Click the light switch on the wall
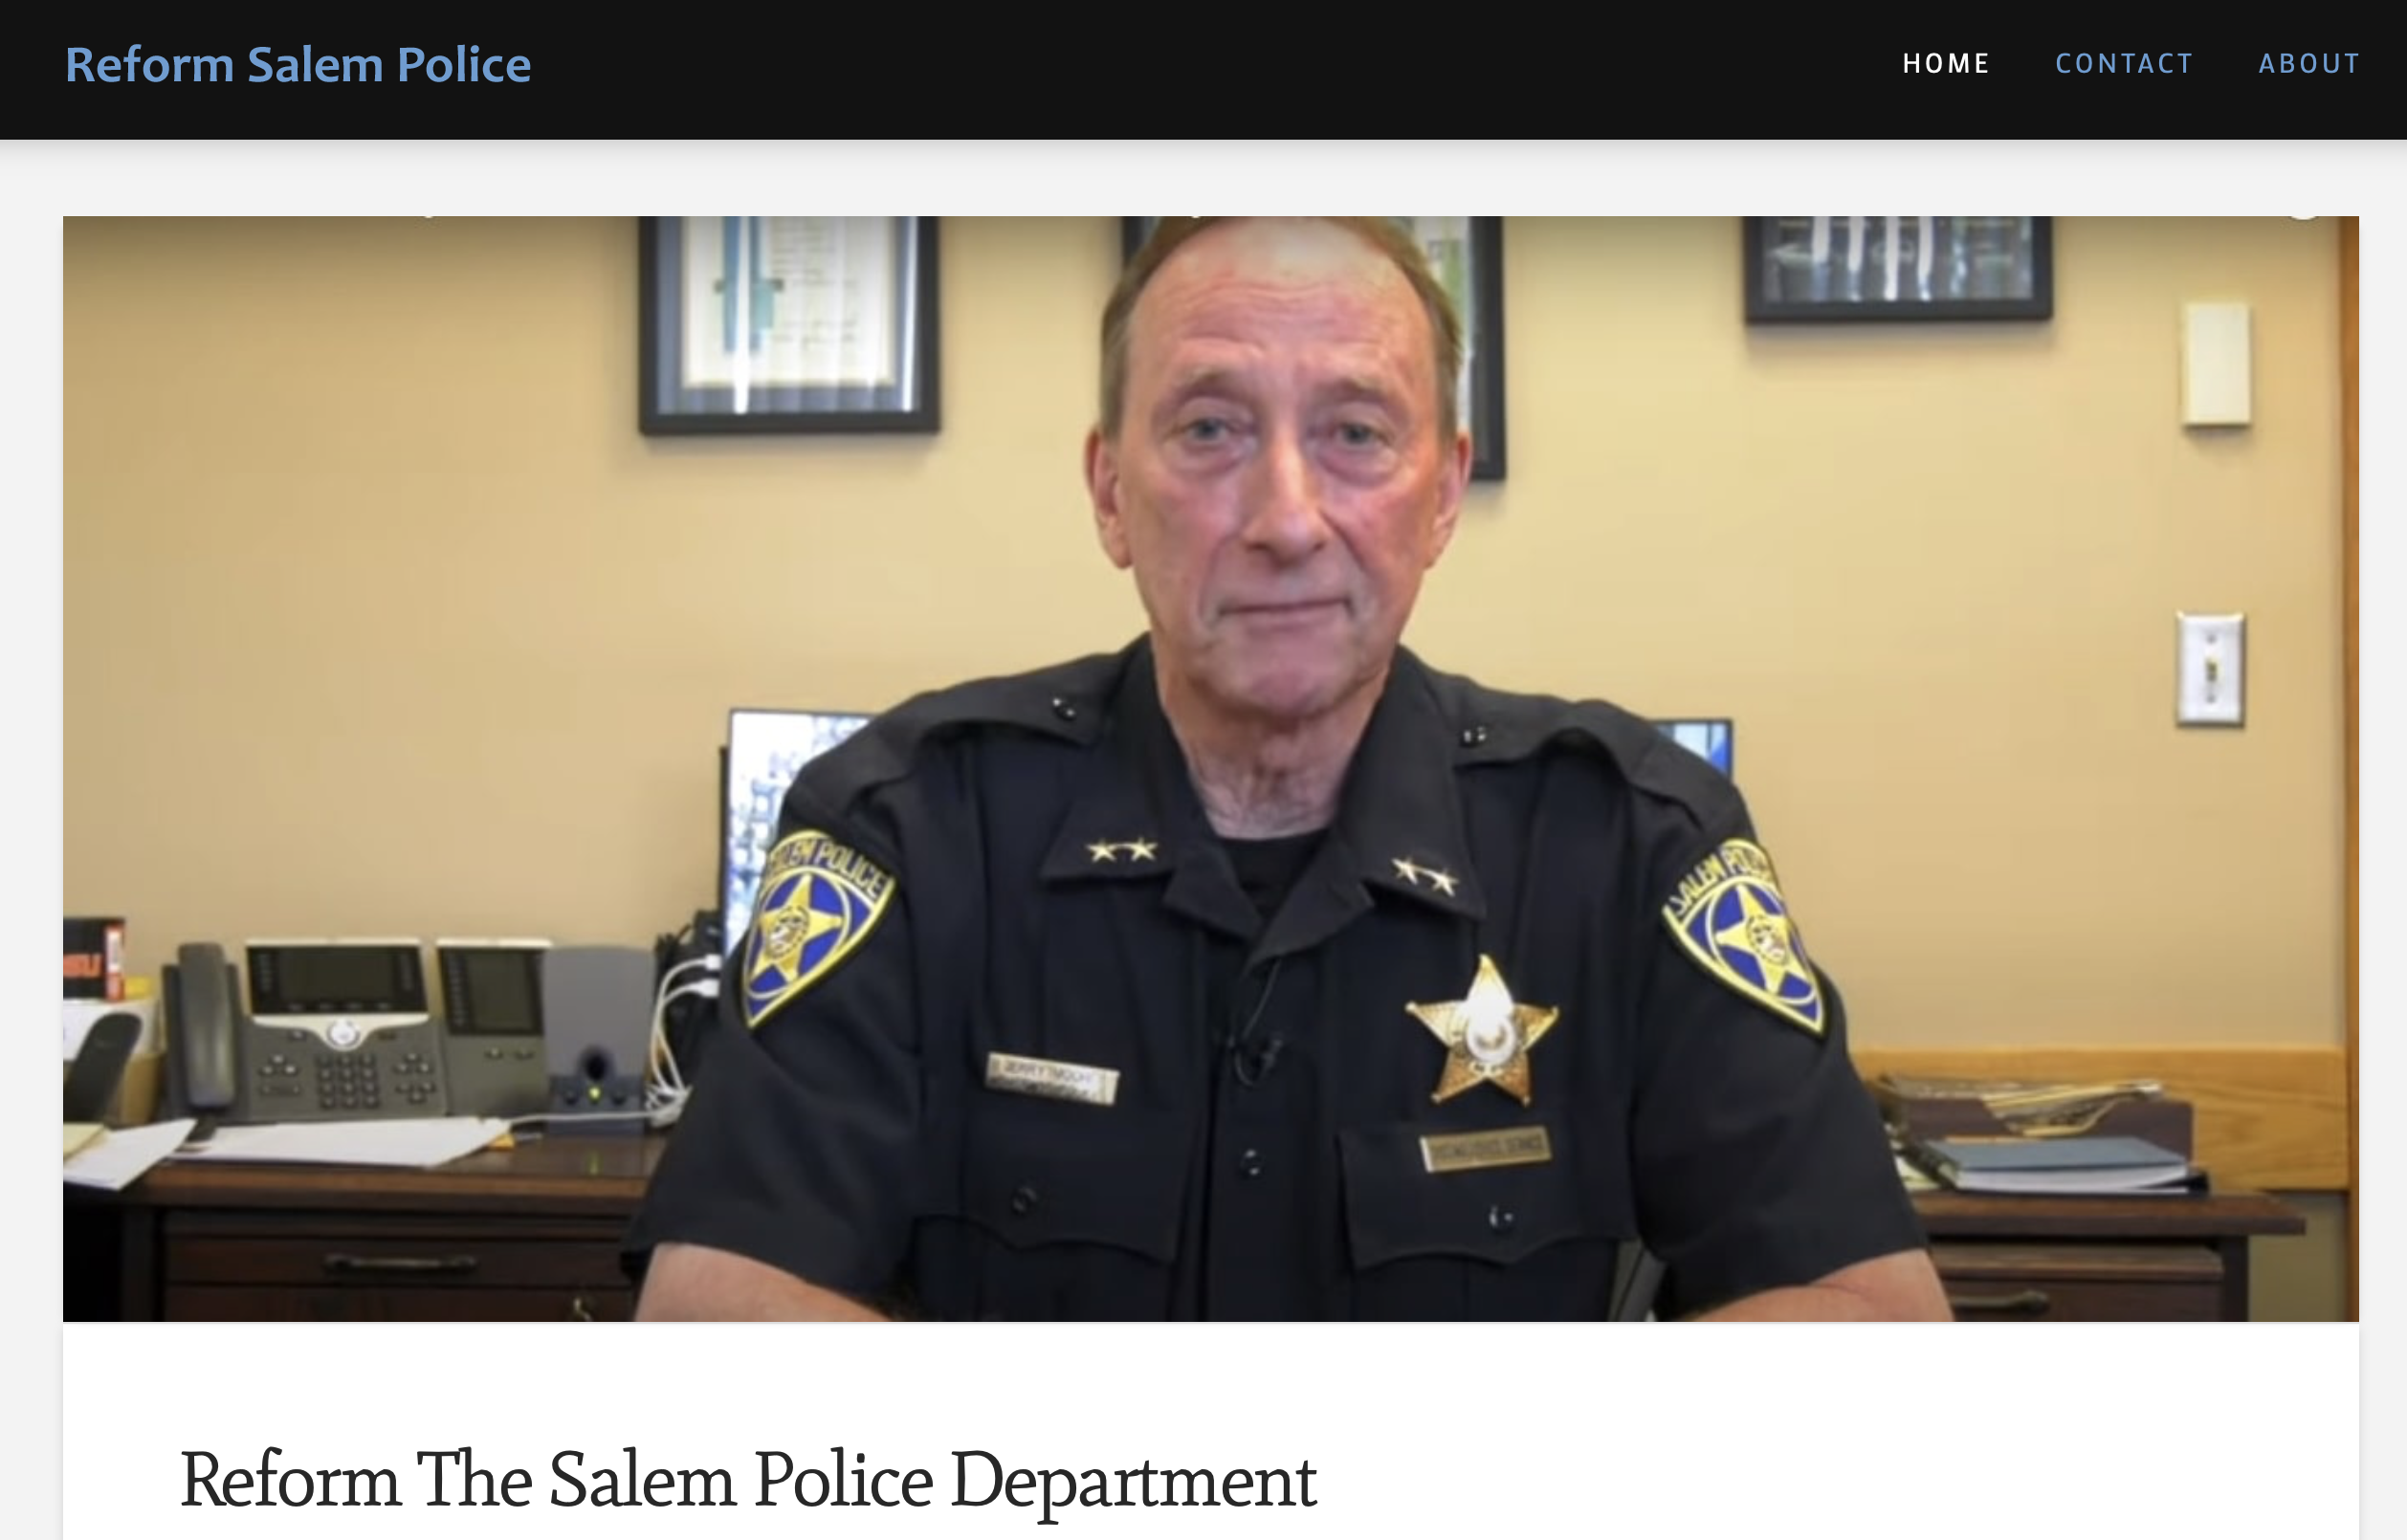 pos(2210,668)
